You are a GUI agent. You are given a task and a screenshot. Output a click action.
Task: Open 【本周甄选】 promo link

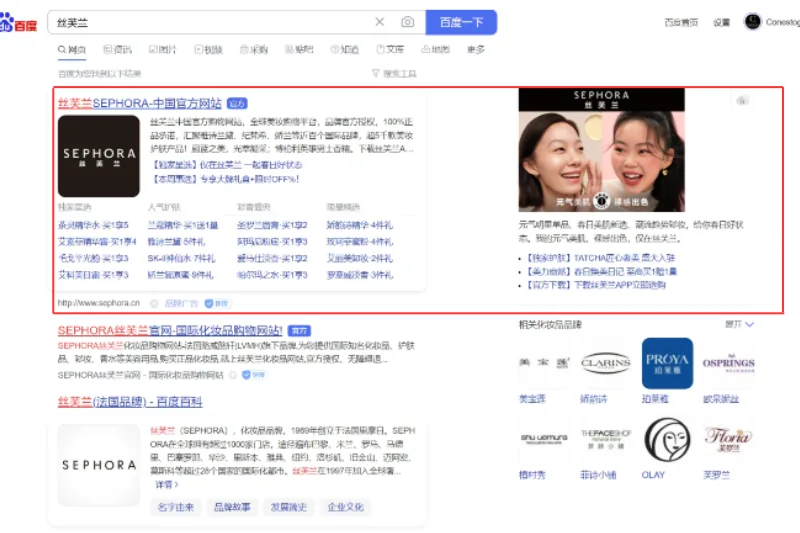pos(224,179)
